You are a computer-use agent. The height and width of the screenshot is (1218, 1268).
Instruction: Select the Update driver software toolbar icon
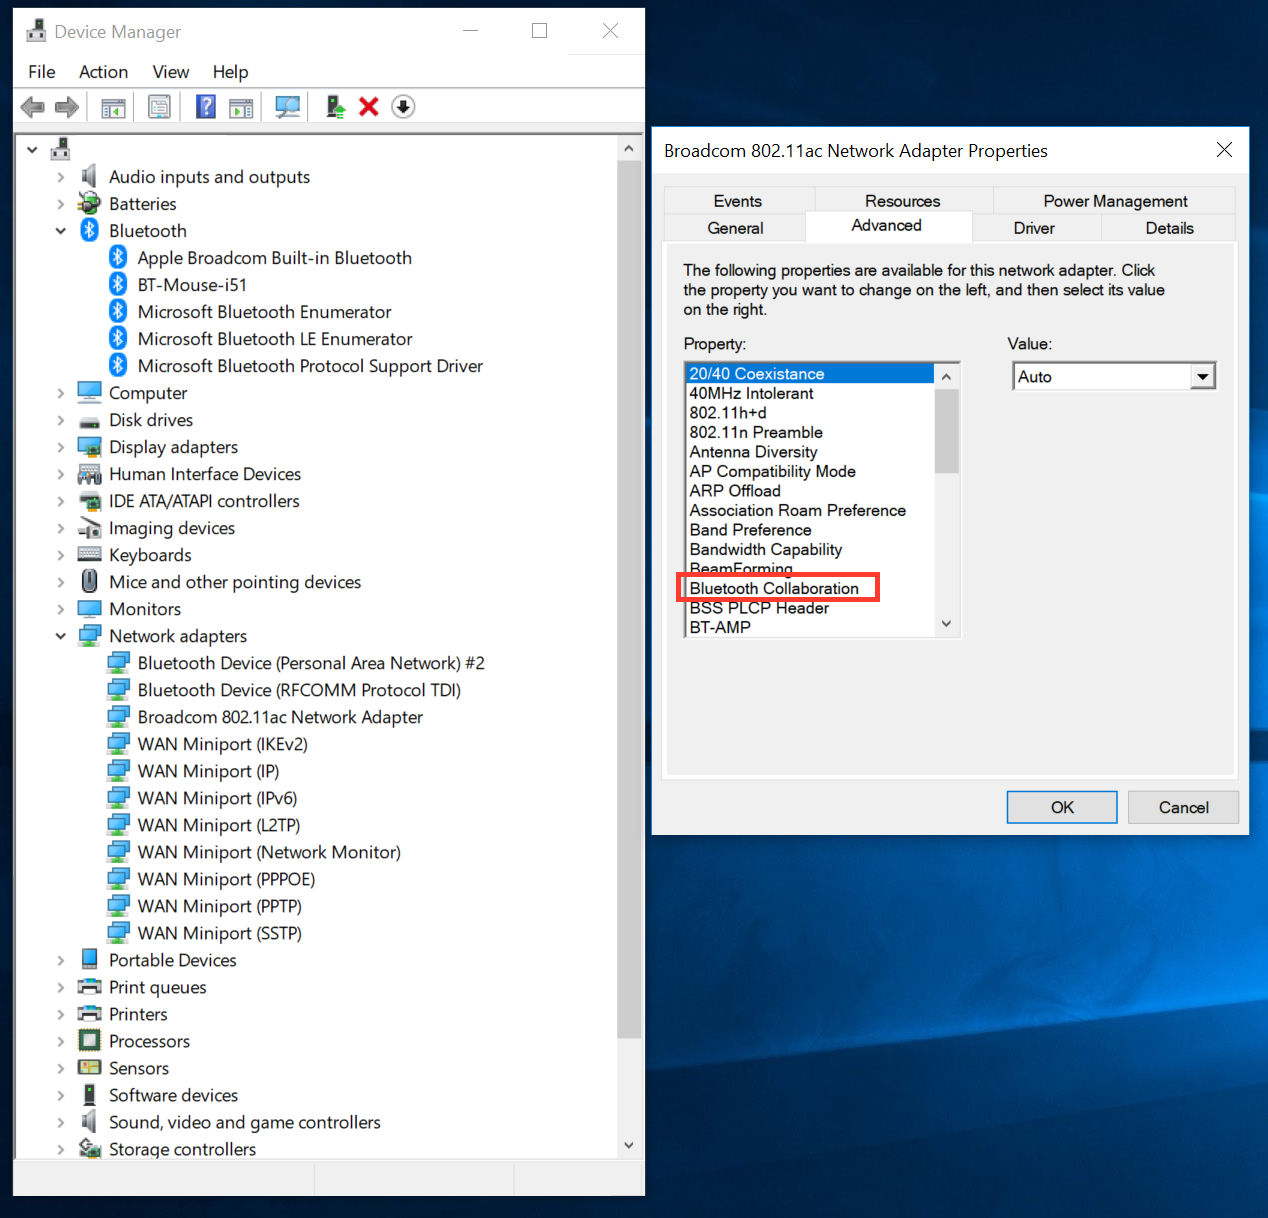(335, 106)
